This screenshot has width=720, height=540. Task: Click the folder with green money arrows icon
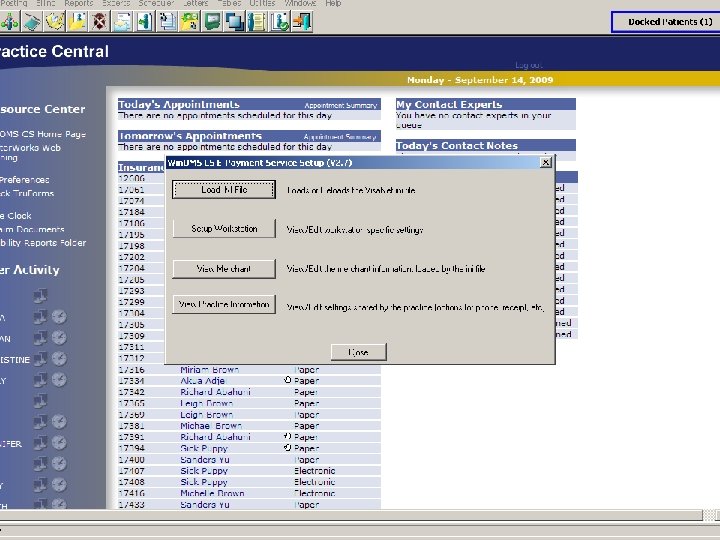coord(190,22)
